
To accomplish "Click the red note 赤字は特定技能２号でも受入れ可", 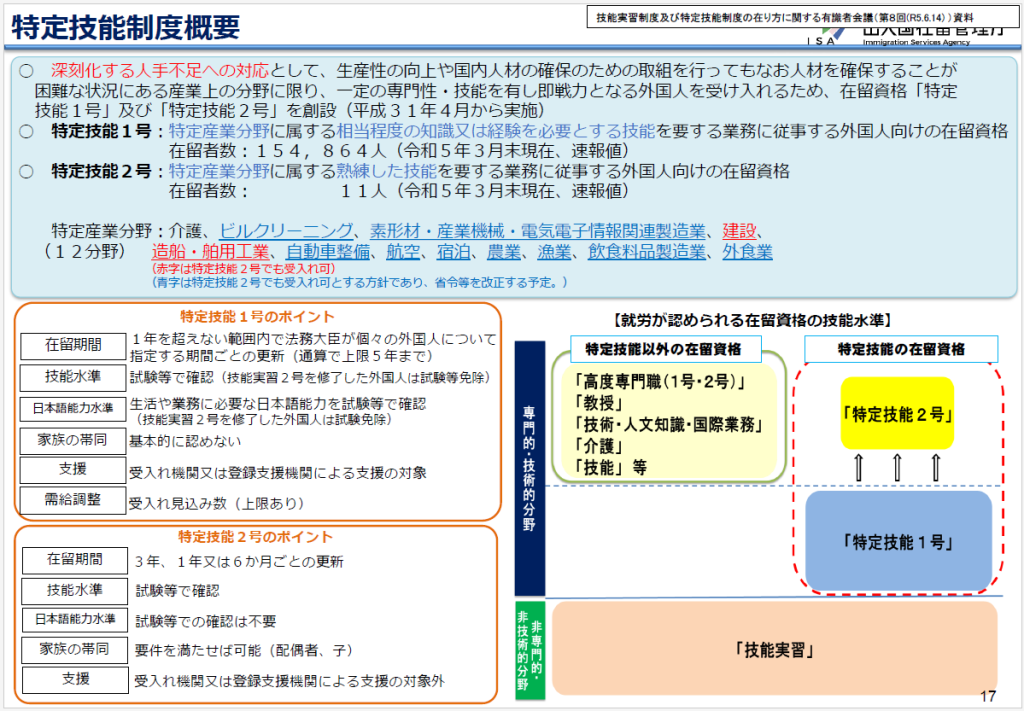I will (x=244, y=268).
